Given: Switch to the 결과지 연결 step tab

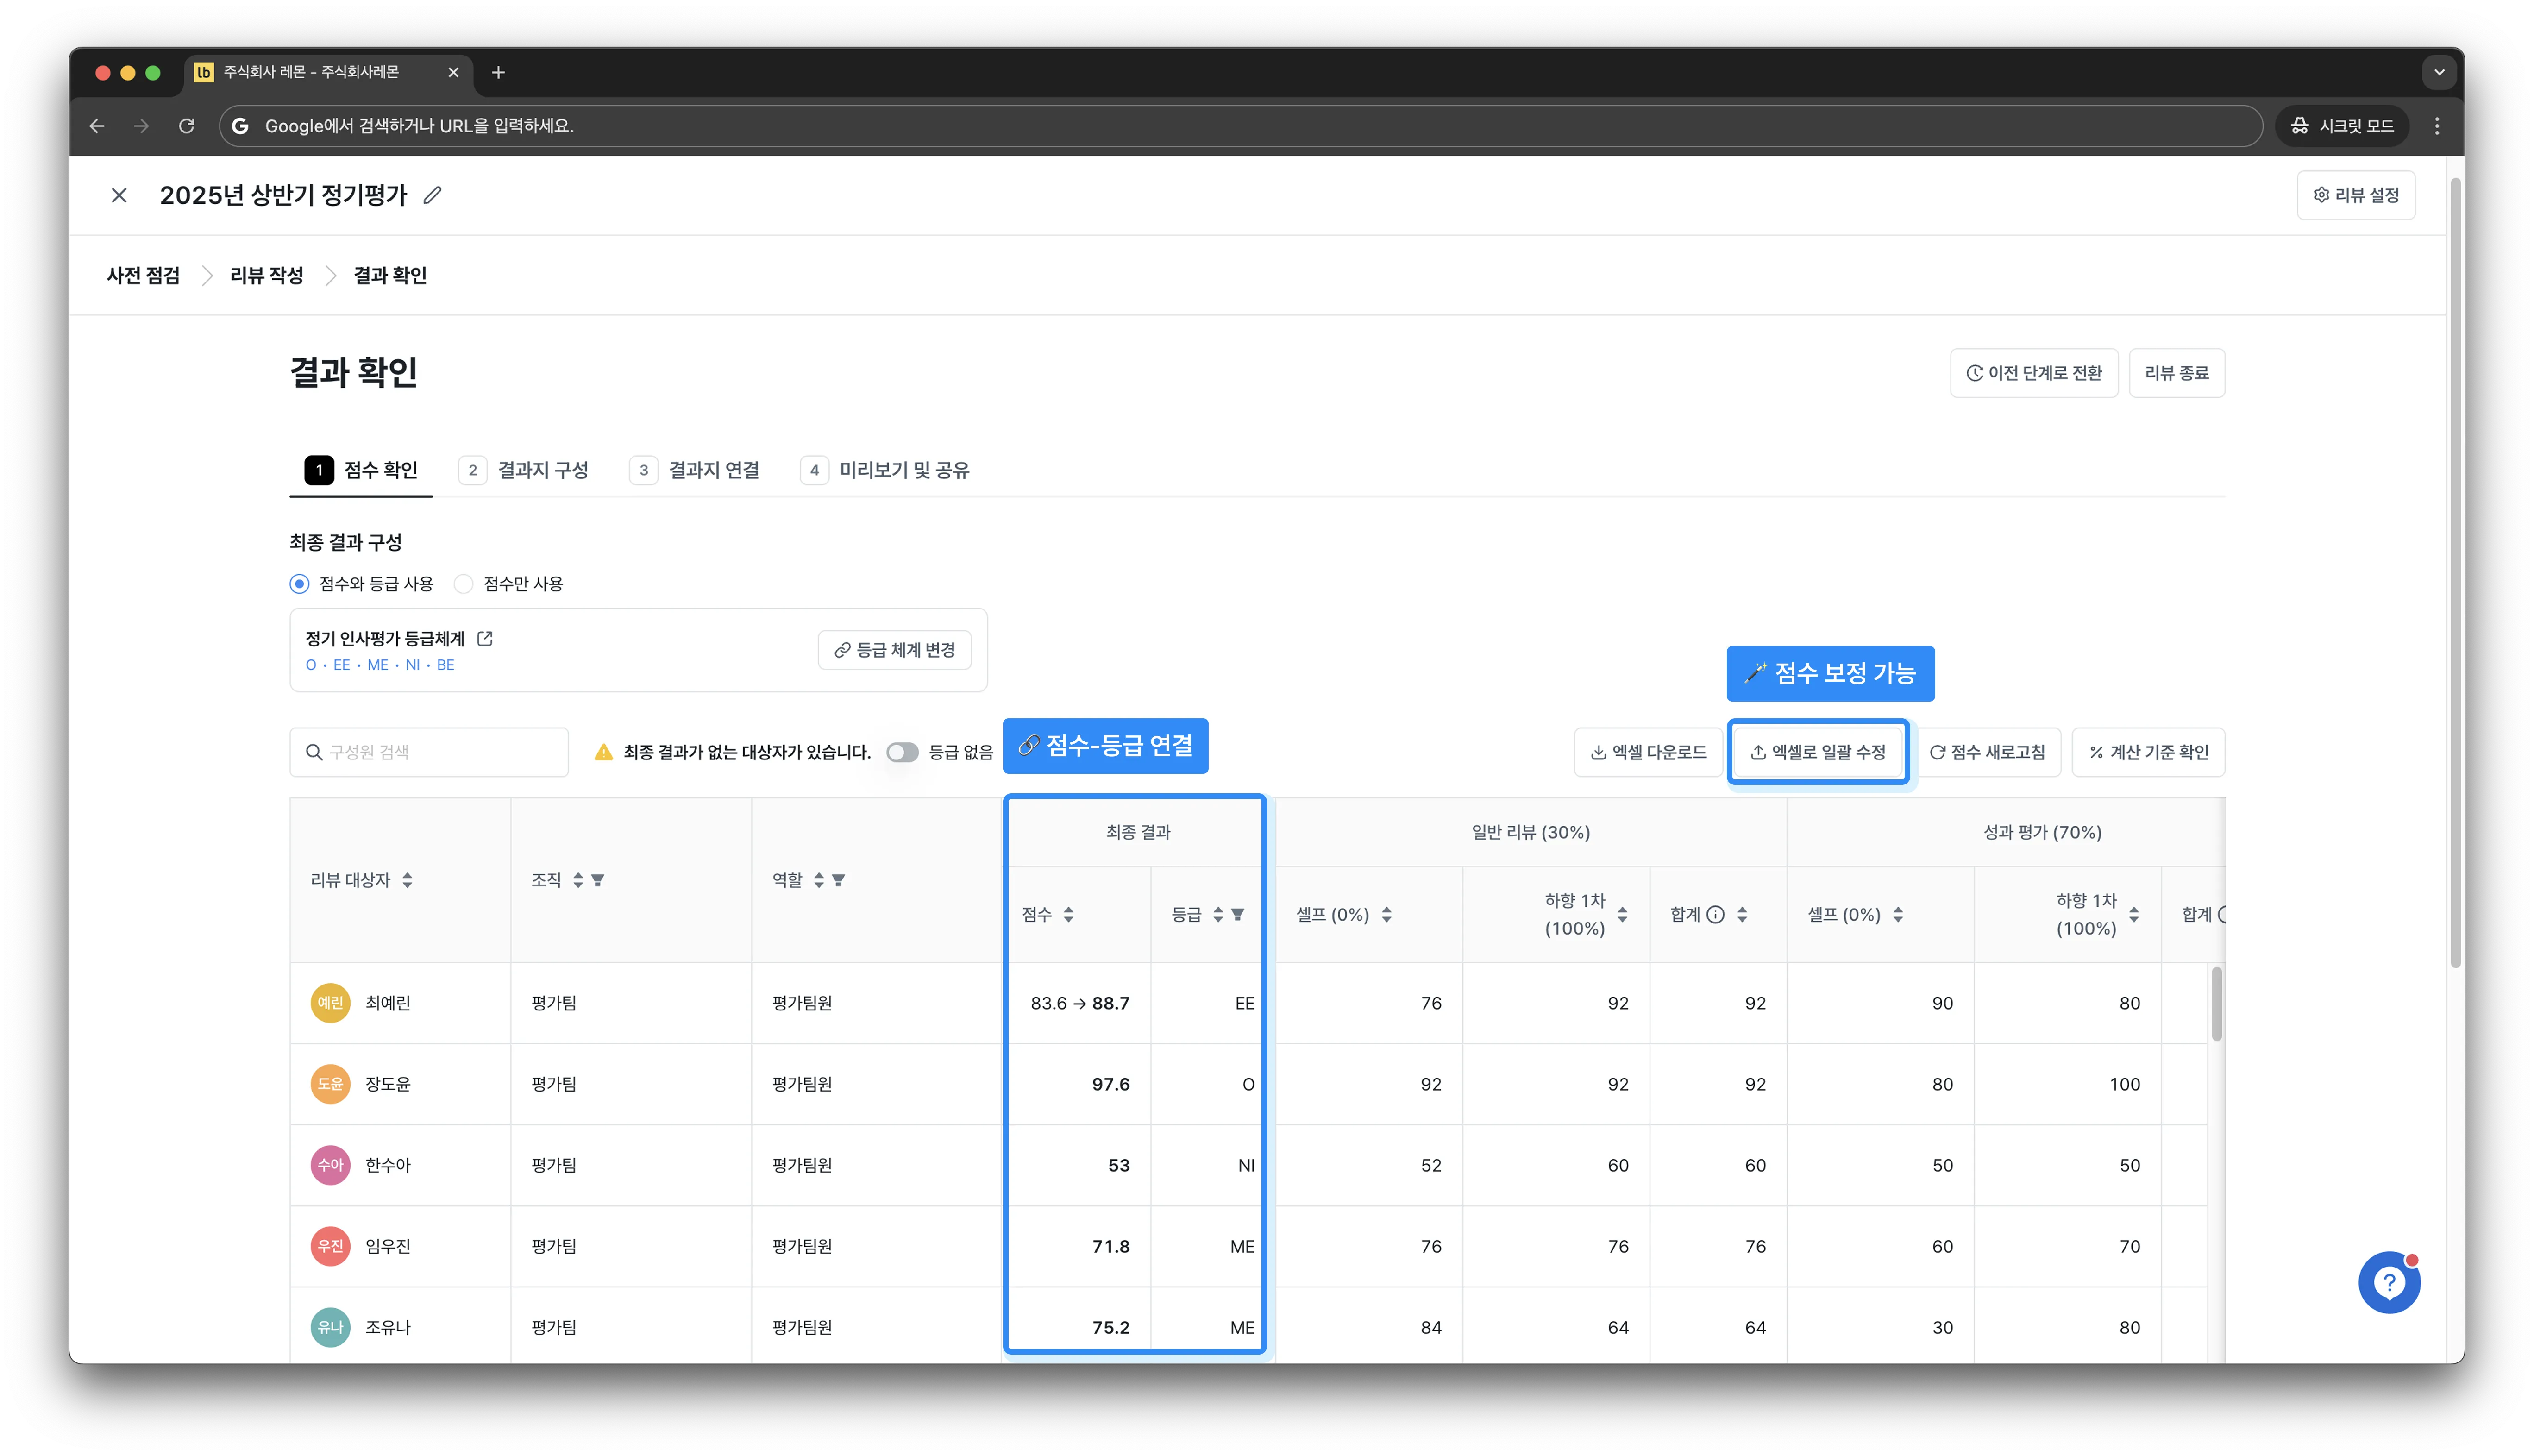Looking at the screenshot, I should tap(694, 470).
